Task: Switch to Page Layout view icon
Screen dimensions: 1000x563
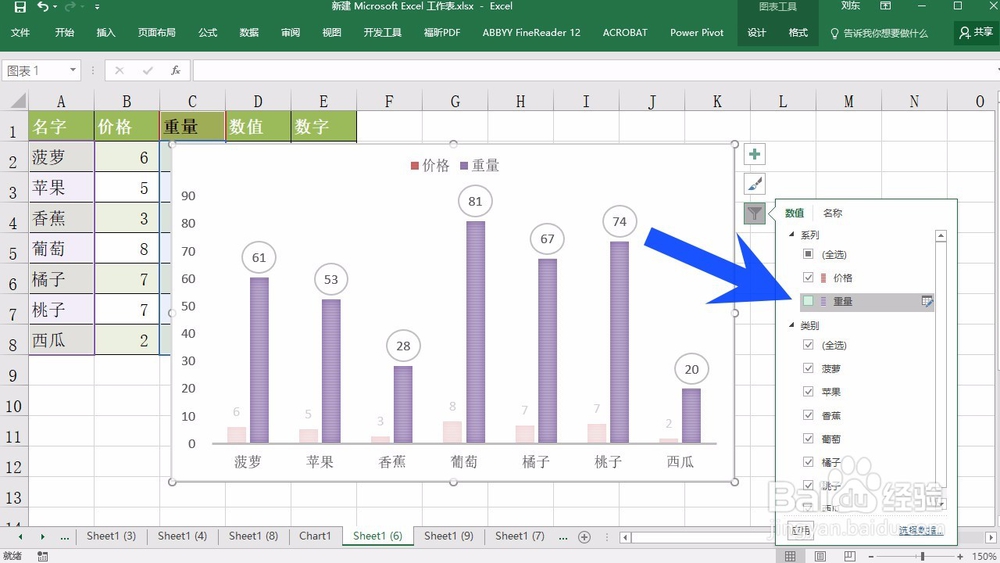Action: (x=820, y=556)
